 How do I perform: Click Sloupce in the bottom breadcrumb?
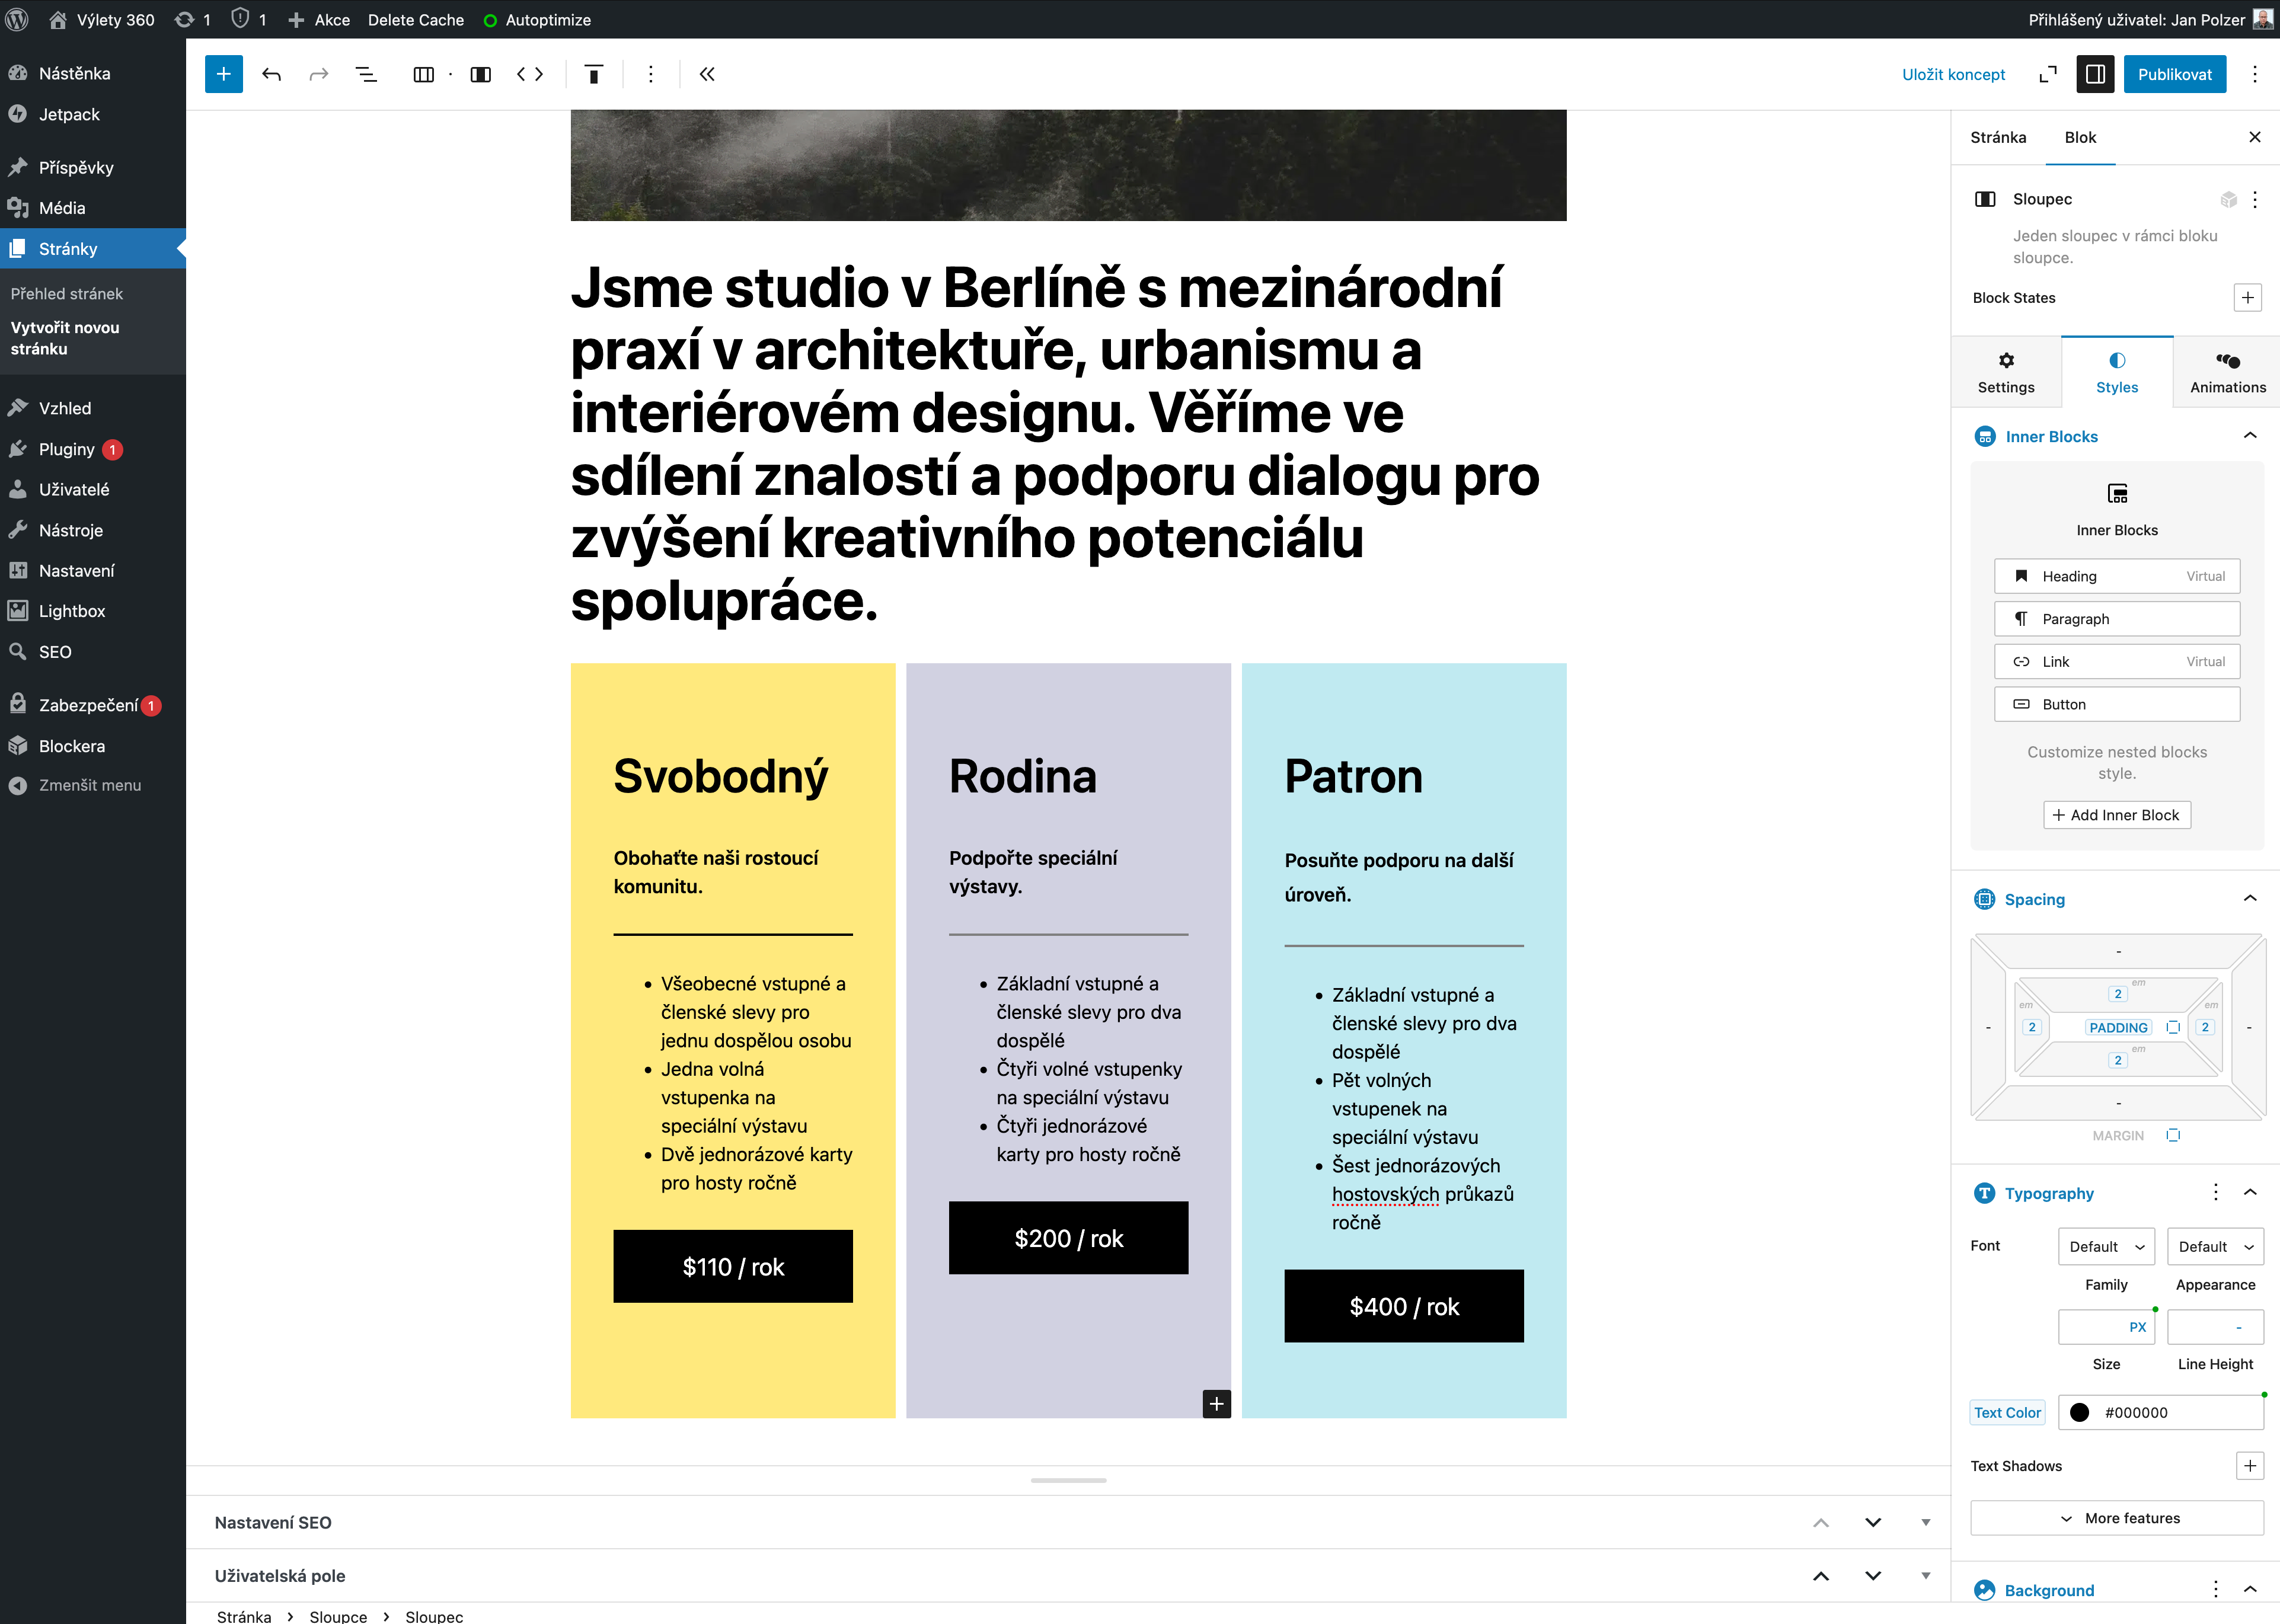[338, 1615]
